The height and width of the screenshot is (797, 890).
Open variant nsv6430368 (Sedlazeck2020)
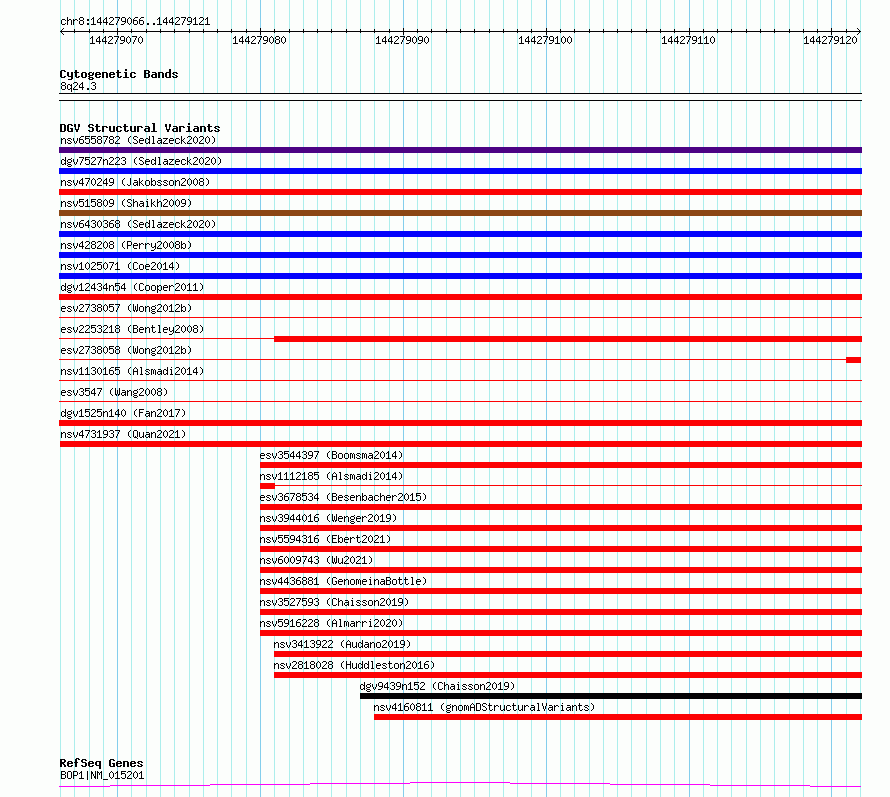pyautogui.click(x=138, y=224)
